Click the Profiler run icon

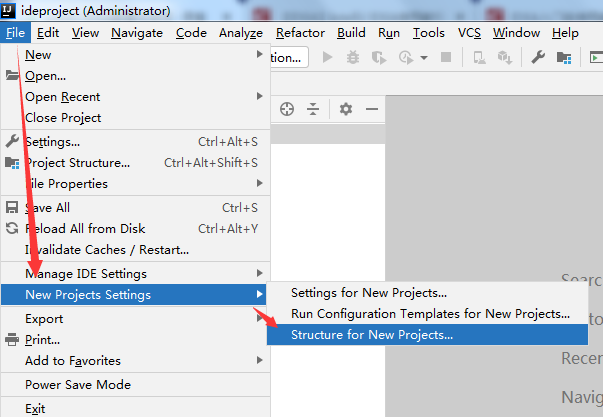(x=406, y=58)
